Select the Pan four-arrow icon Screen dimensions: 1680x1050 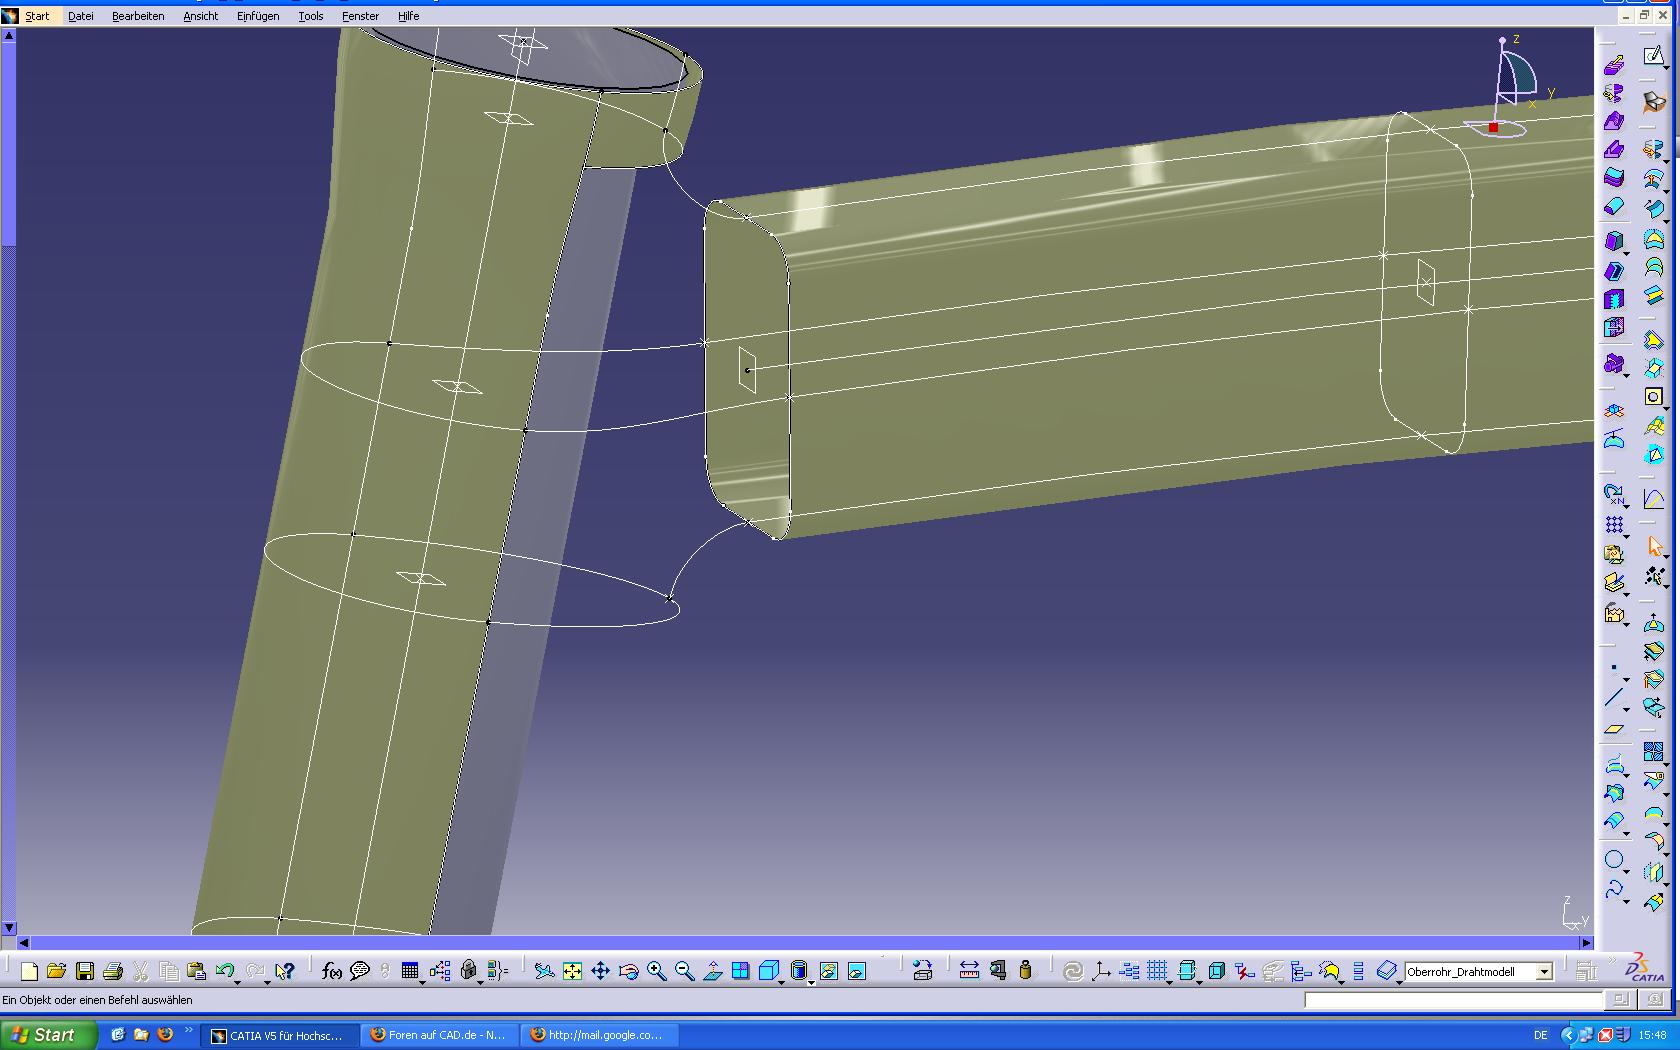pyautogui.click(x=600, y=971)
